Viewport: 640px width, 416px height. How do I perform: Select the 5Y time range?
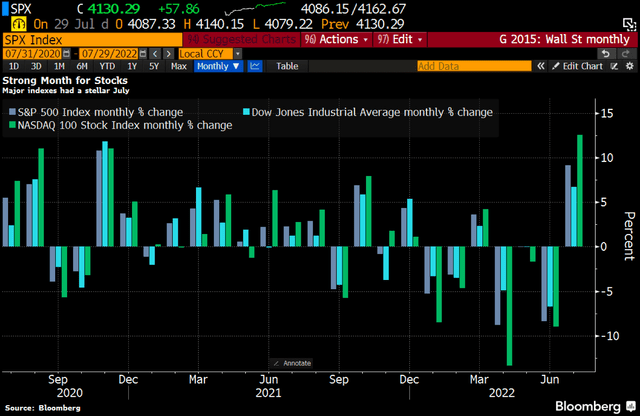click(x=154, y=66)
